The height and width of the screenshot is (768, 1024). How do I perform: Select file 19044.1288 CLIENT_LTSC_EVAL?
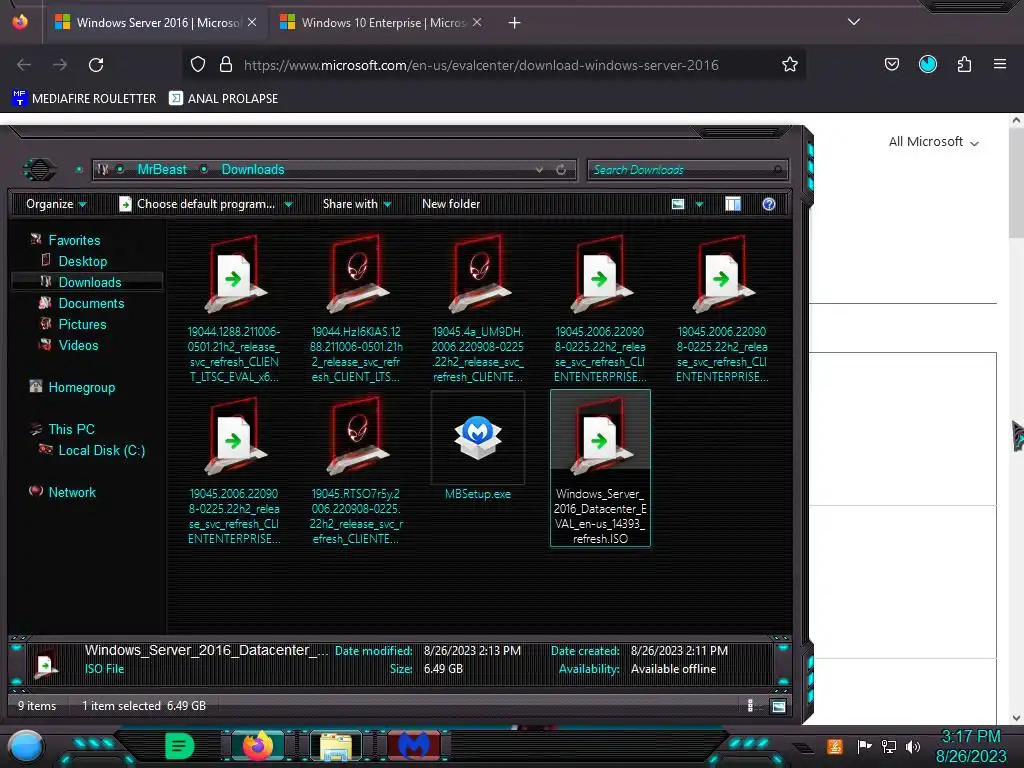point(234,308)
